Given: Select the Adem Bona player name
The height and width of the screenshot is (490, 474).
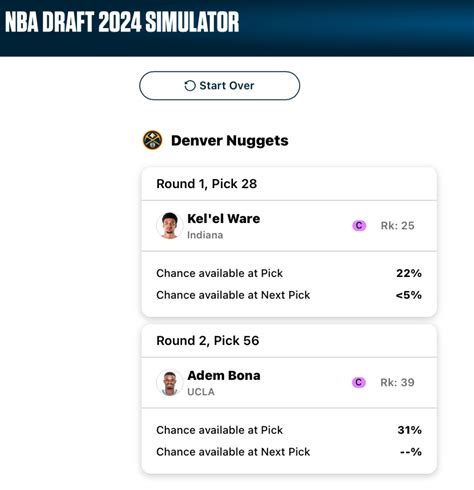Looking at the screenshot, I should click(224, 375).
